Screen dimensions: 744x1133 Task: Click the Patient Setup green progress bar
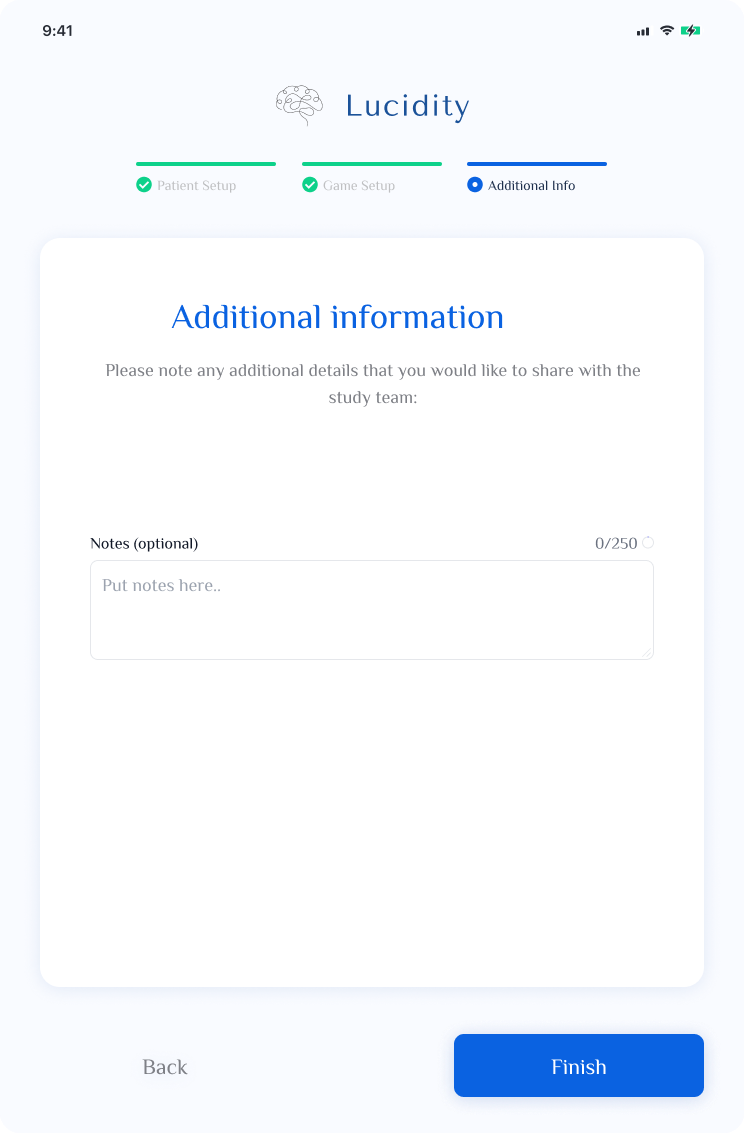(x=206, y=164)
